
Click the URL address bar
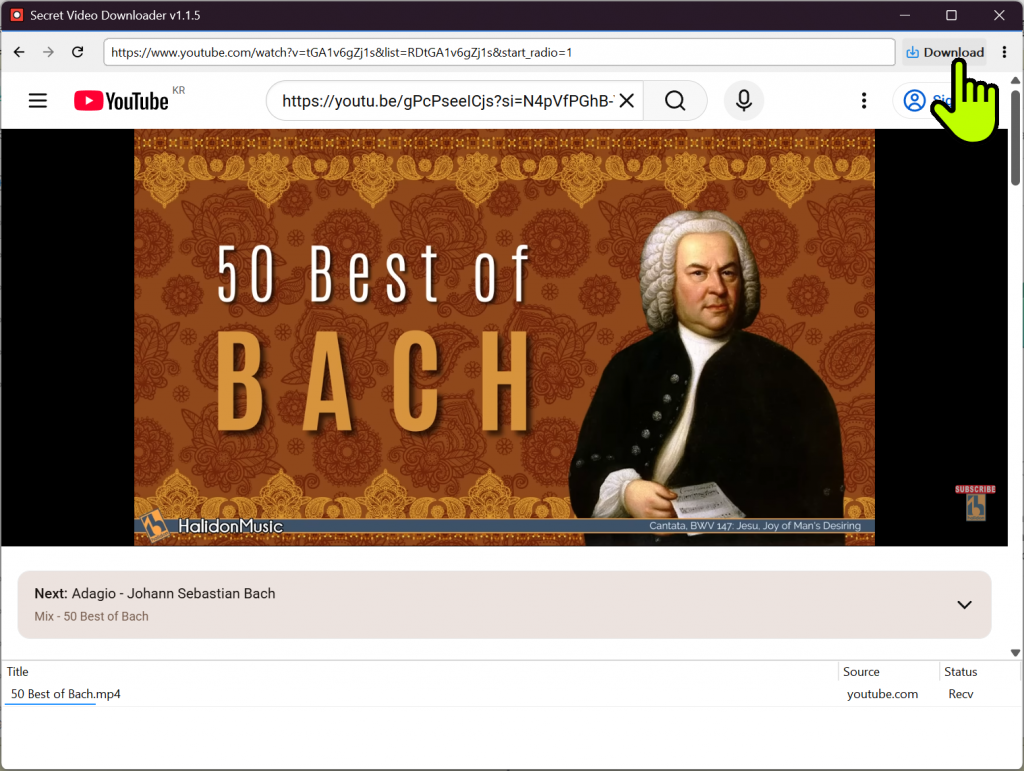499,52
